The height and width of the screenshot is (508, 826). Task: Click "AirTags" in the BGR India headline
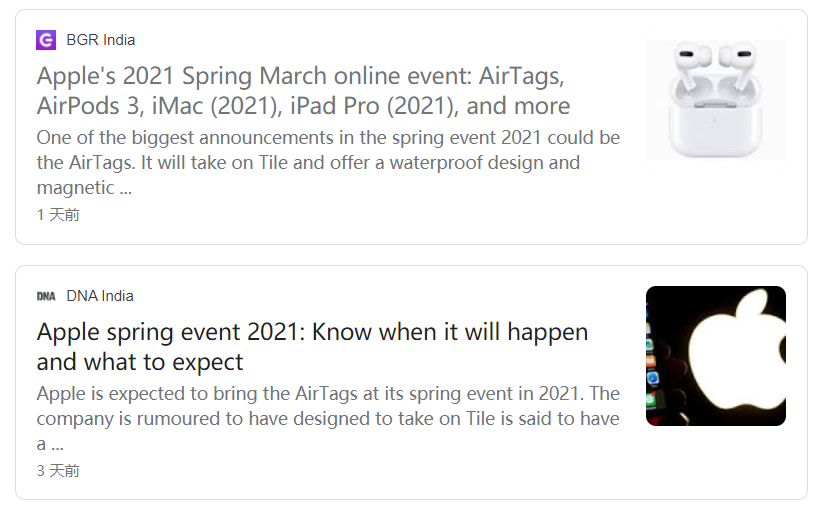coord(521,76)
